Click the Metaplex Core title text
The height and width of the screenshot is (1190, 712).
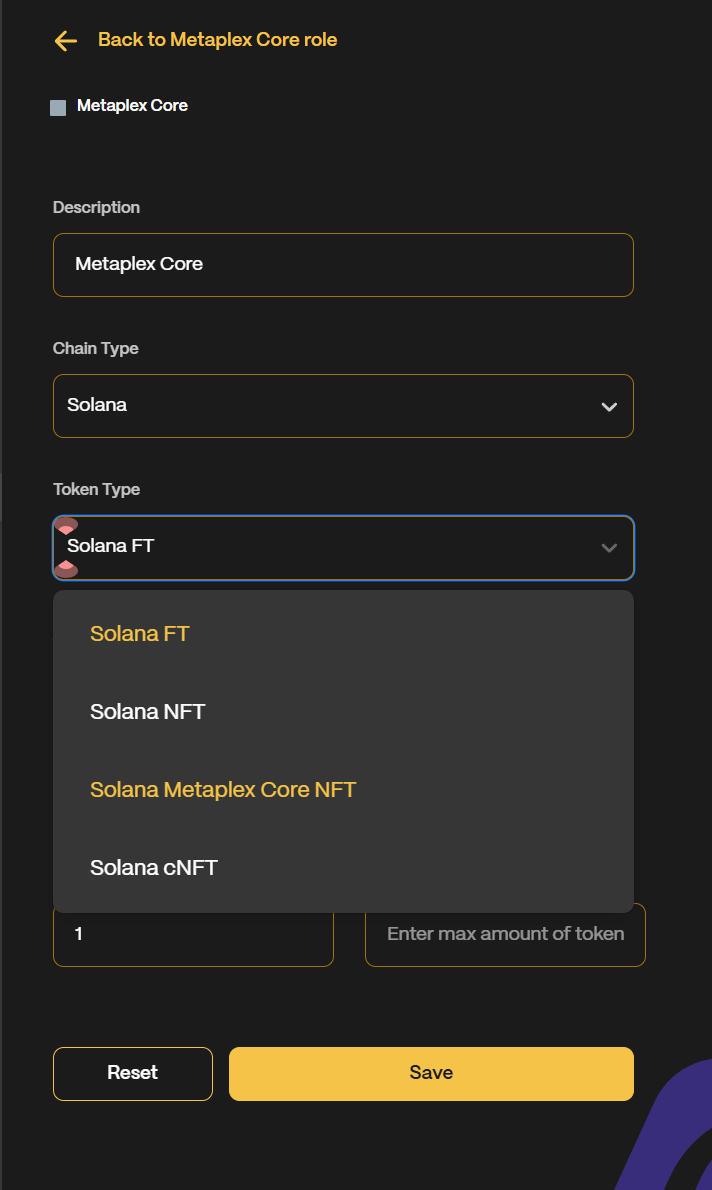coord(132,105)
